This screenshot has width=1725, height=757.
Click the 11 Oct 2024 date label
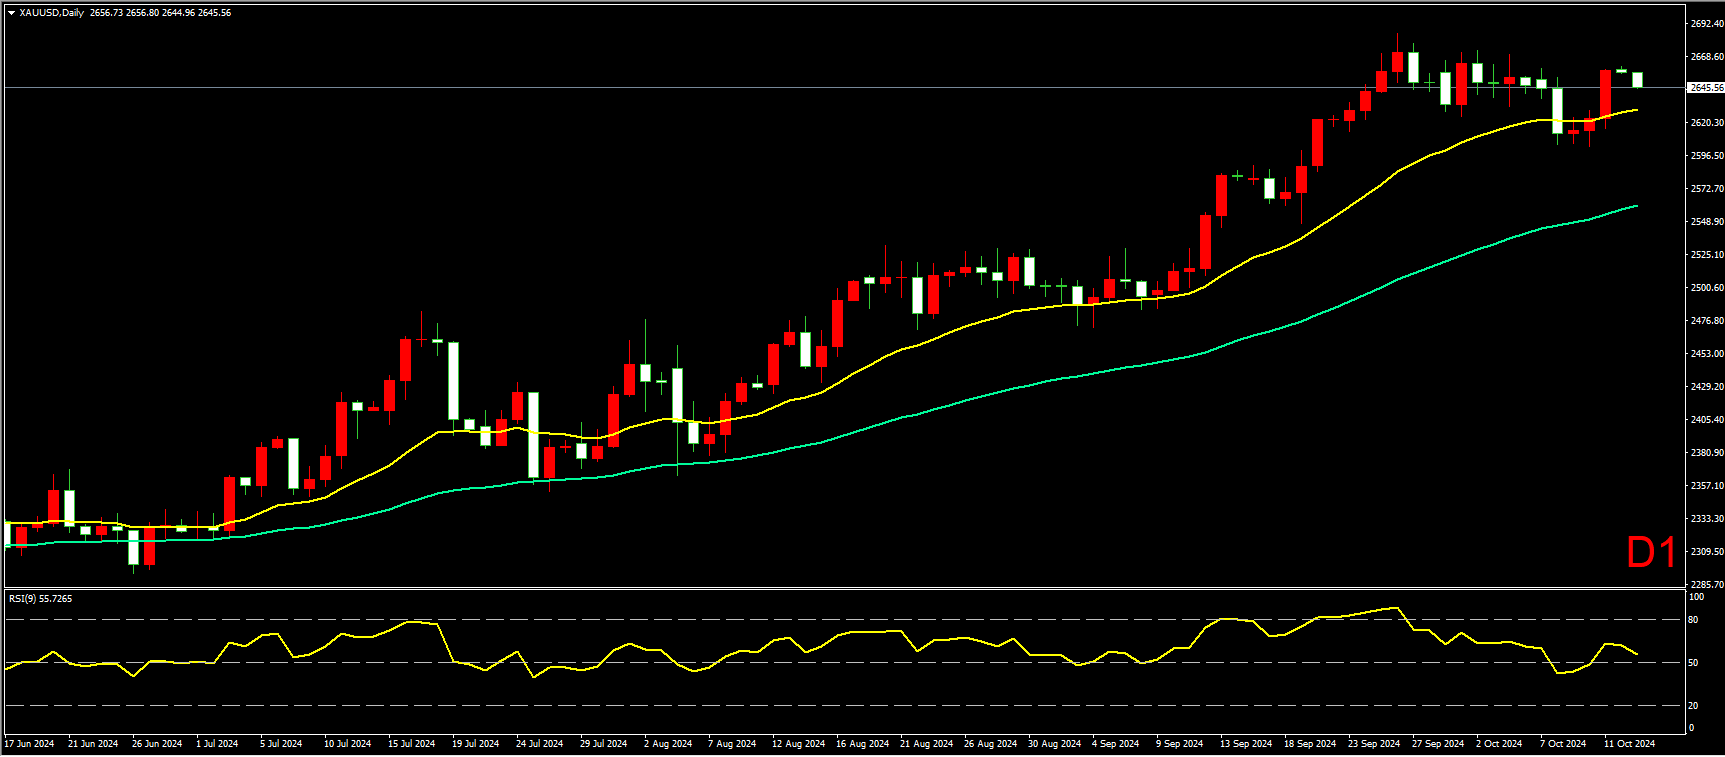[x=1629, y=744]
